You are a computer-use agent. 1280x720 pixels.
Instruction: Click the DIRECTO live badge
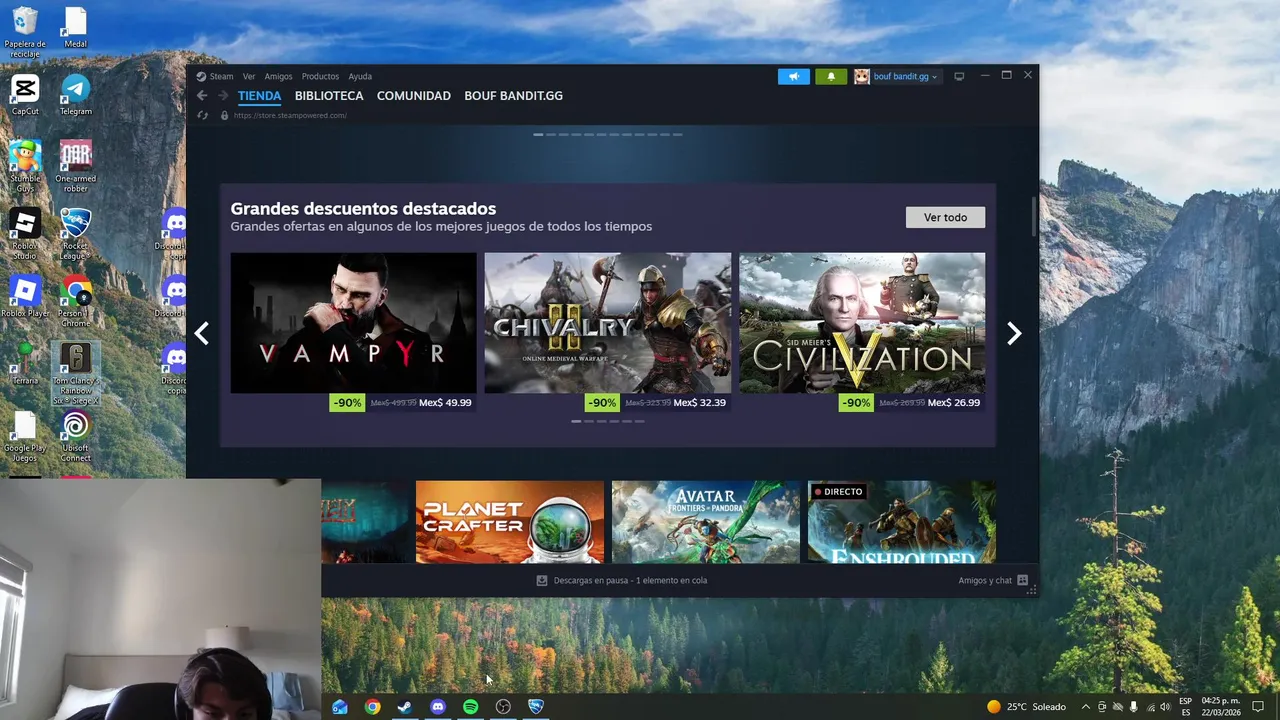pos(838,492)
